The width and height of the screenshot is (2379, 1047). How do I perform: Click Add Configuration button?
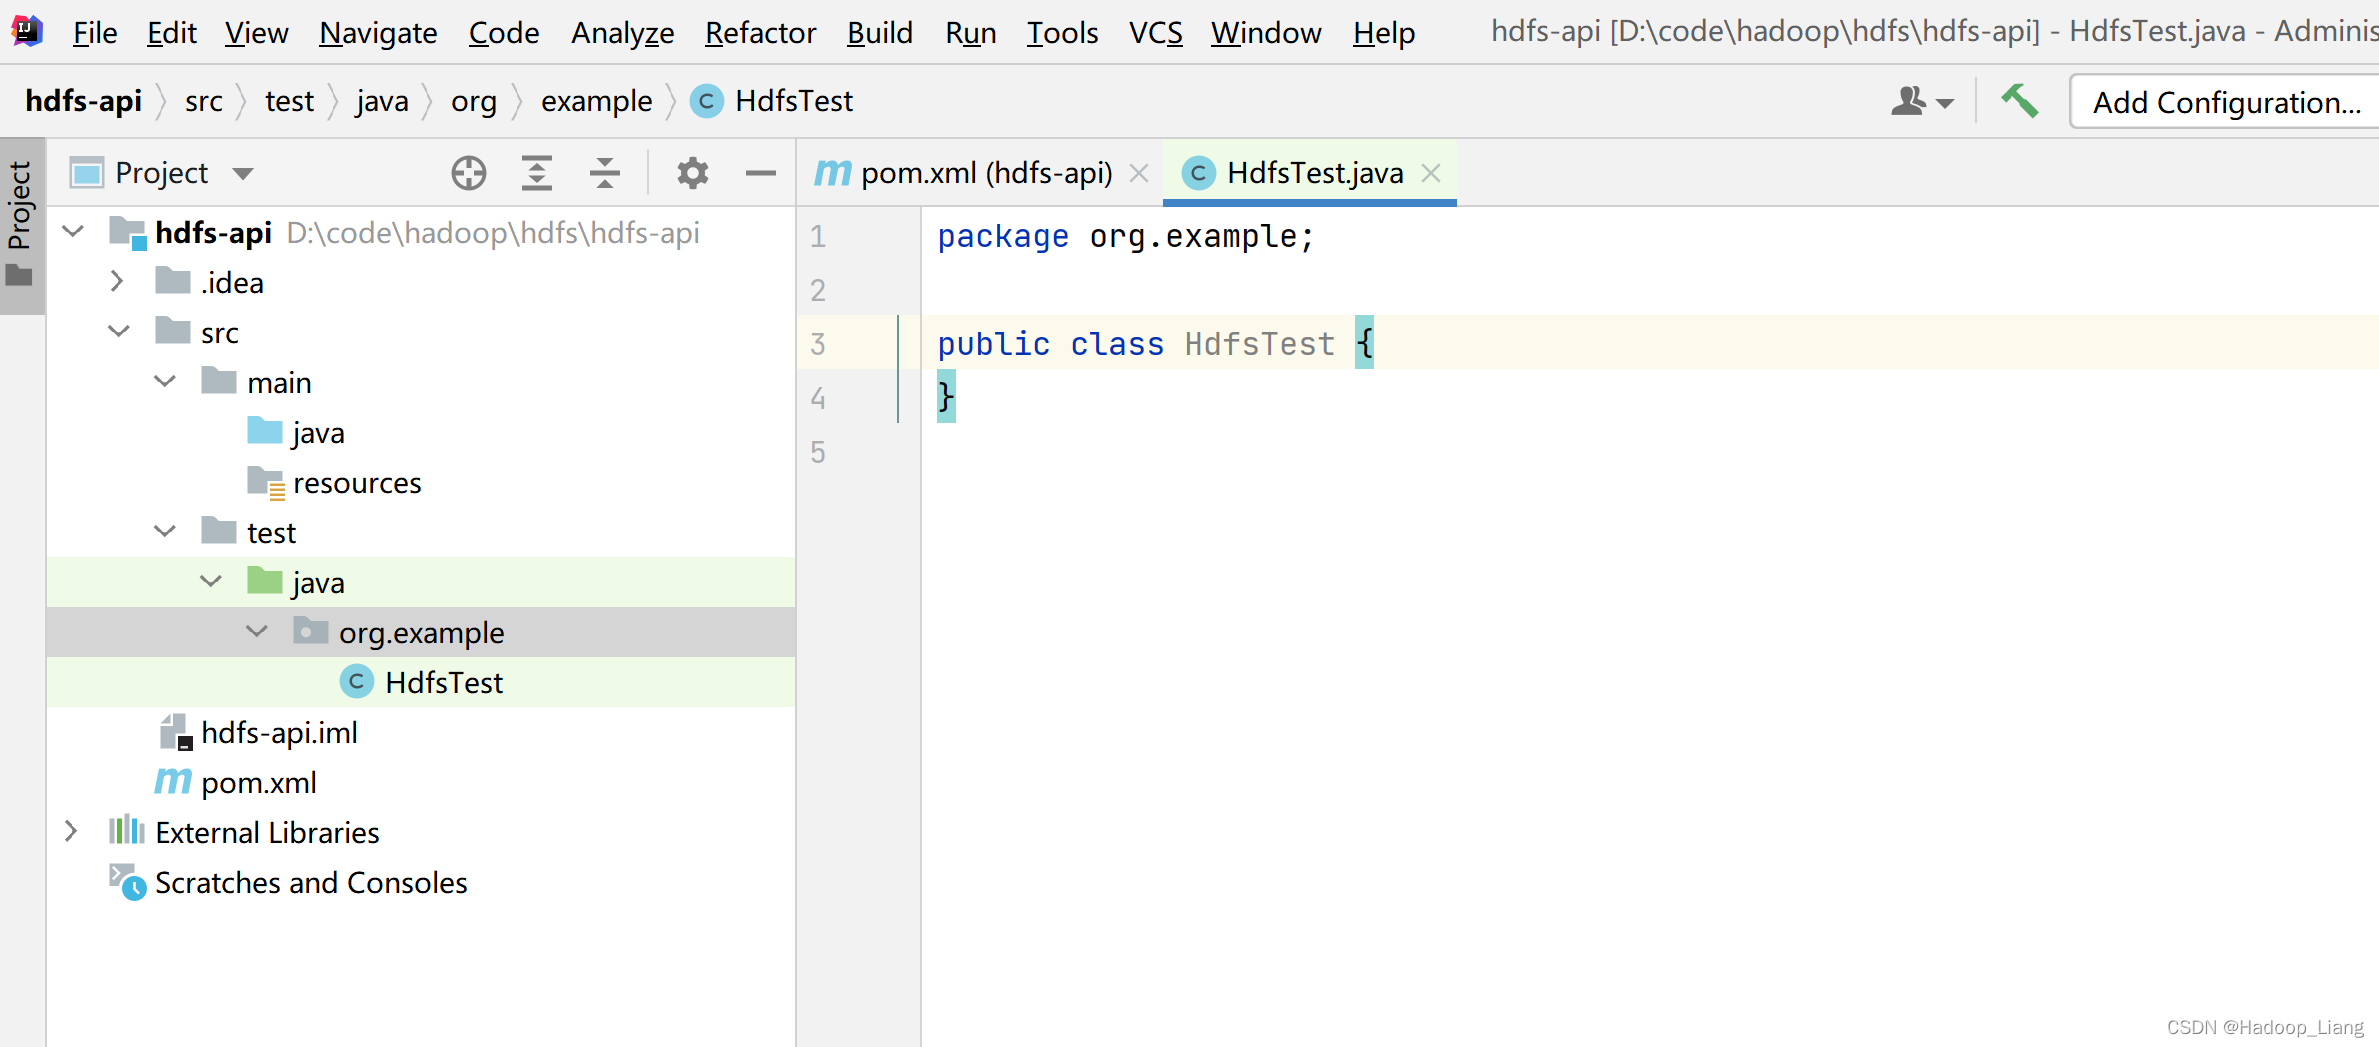tap(2226, 102)
